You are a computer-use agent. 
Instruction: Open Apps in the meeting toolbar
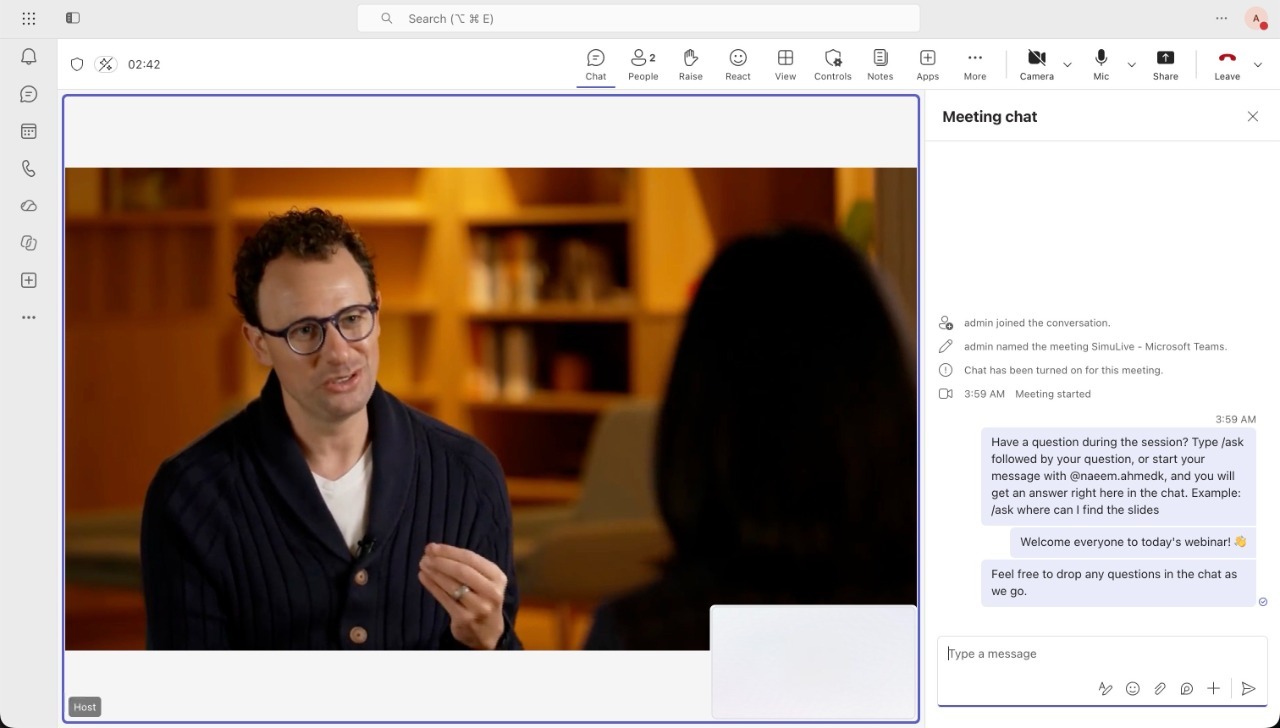point(927,64)
